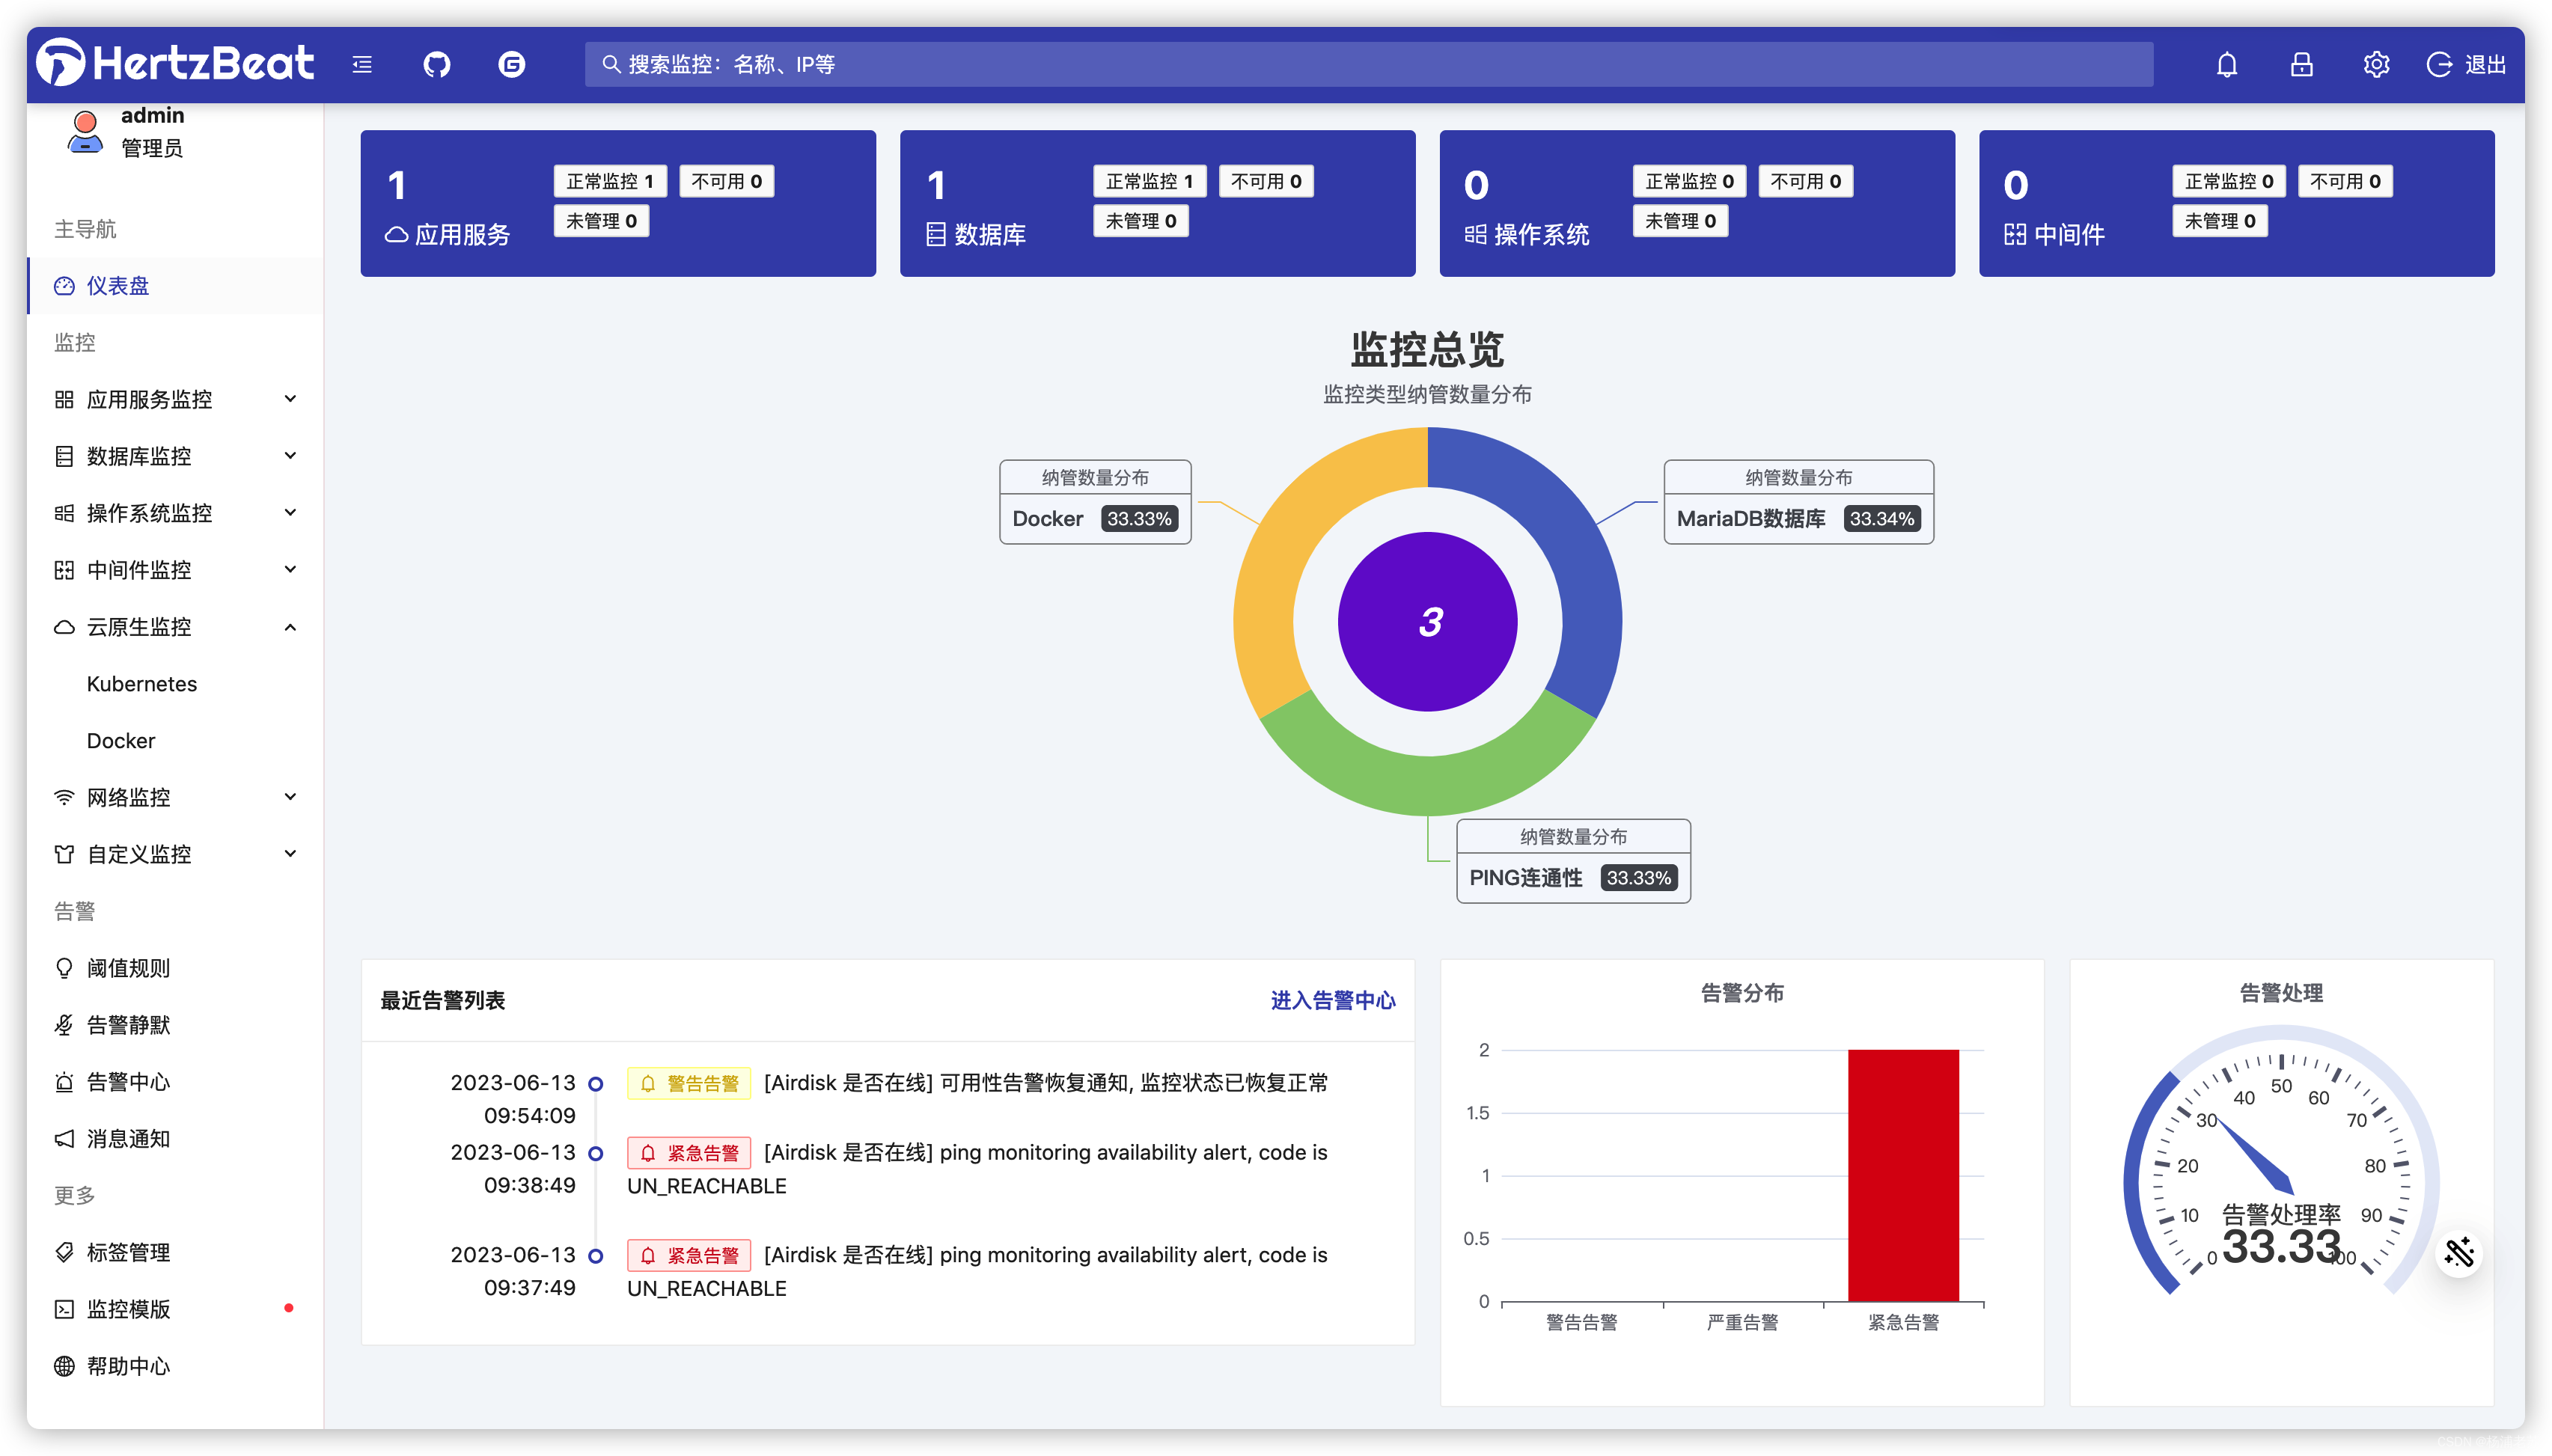Open 阈值规则 menu item
The height and width of the screenshot is (1456, 2552).
coord(128,968)
